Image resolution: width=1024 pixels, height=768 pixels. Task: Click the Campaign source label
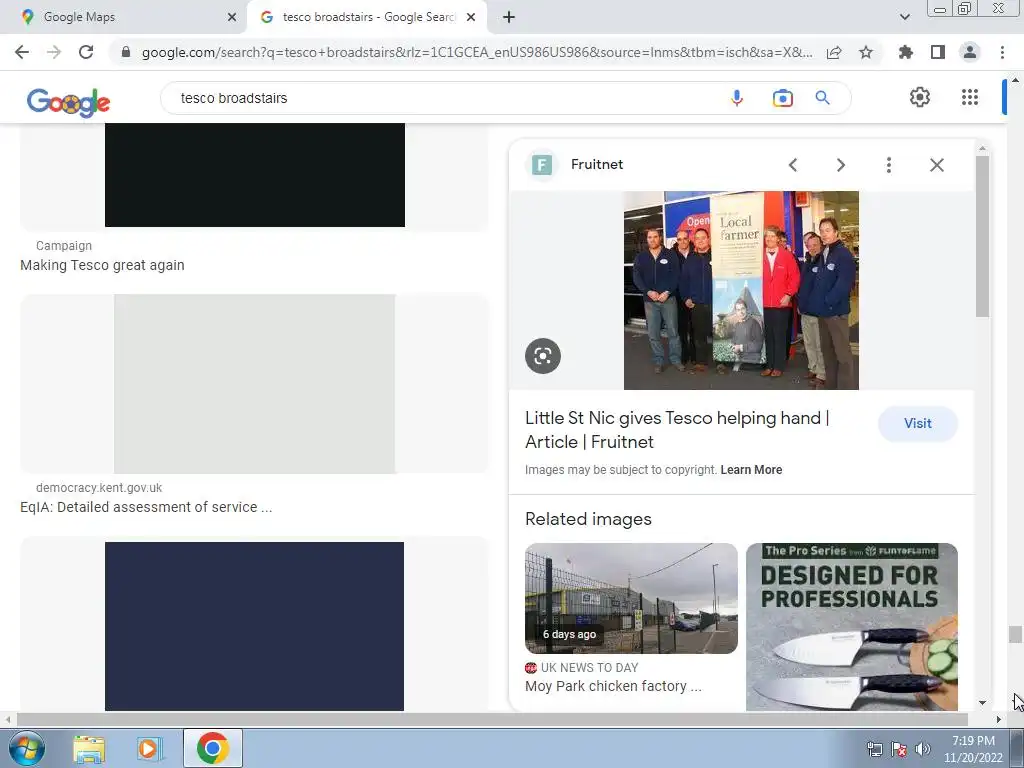63,246
